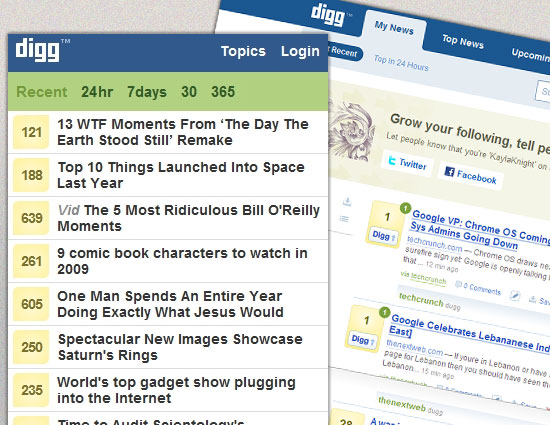Switch to Upcoming tab on desktop site
The image size is (550, 425).
530,55
